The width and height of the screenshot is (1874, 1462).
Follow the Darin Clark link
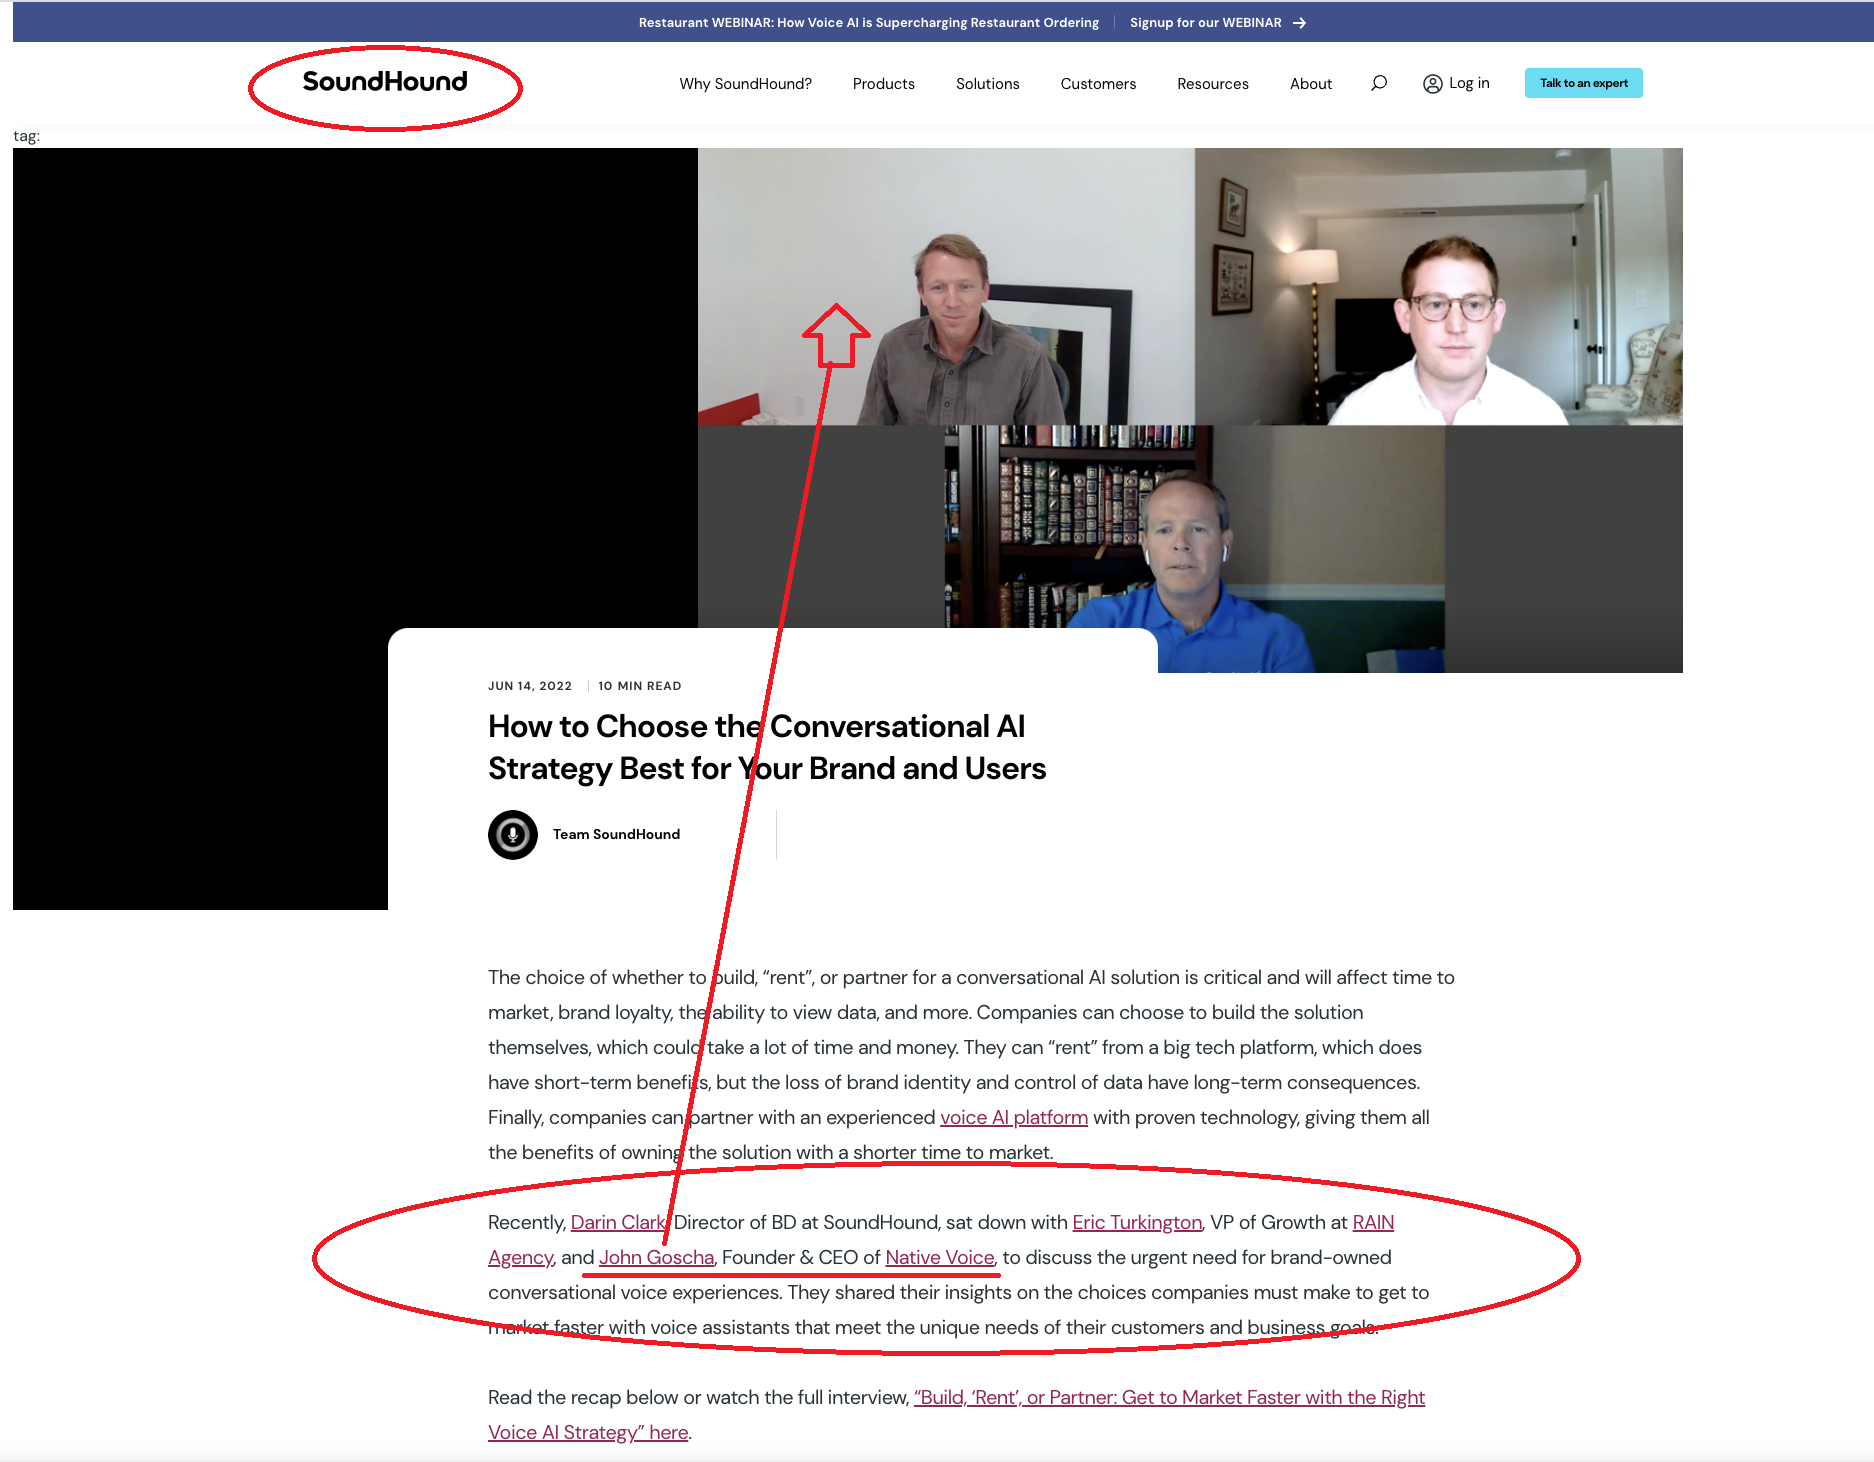[617, 1222]
